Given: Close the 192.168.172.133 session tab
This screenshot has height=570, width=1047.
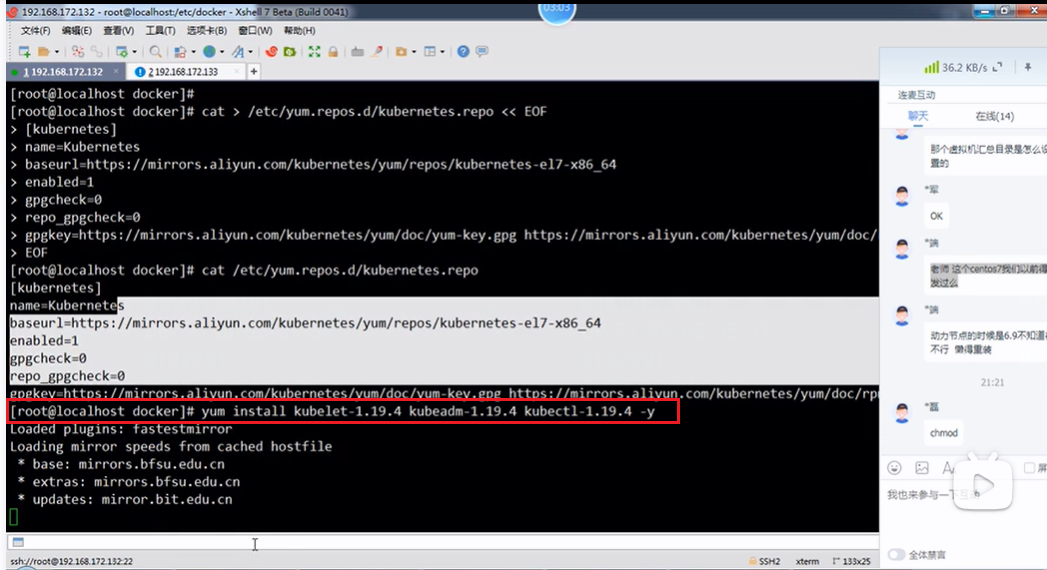Looking at the screenshot, I should 236,71.
